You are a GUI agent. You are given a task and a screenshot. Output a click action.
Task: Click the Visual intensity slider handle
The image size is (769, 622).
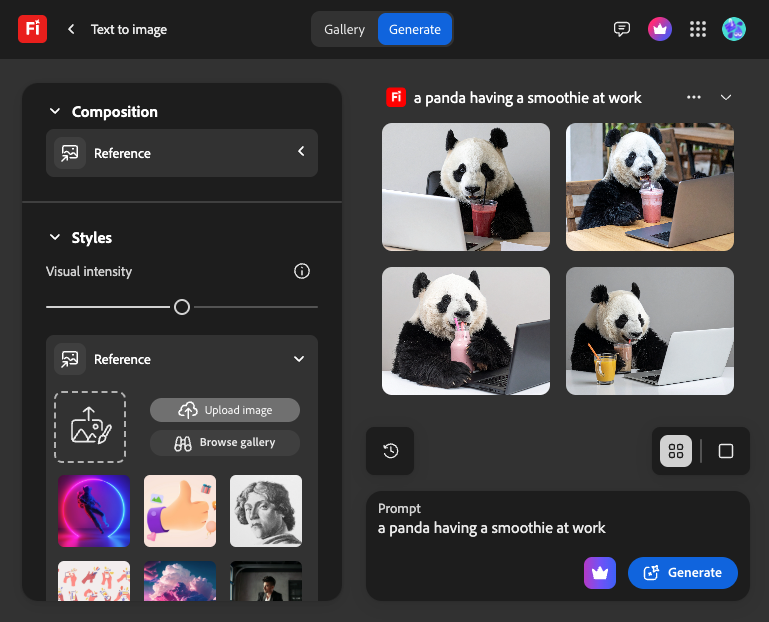click(x=182, y=307)
